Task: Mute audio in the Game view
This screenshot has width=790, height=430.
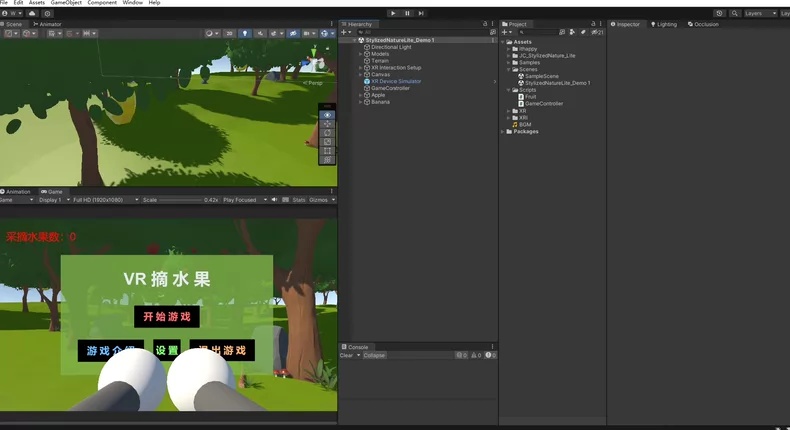Action: click(x=274, y=200)
